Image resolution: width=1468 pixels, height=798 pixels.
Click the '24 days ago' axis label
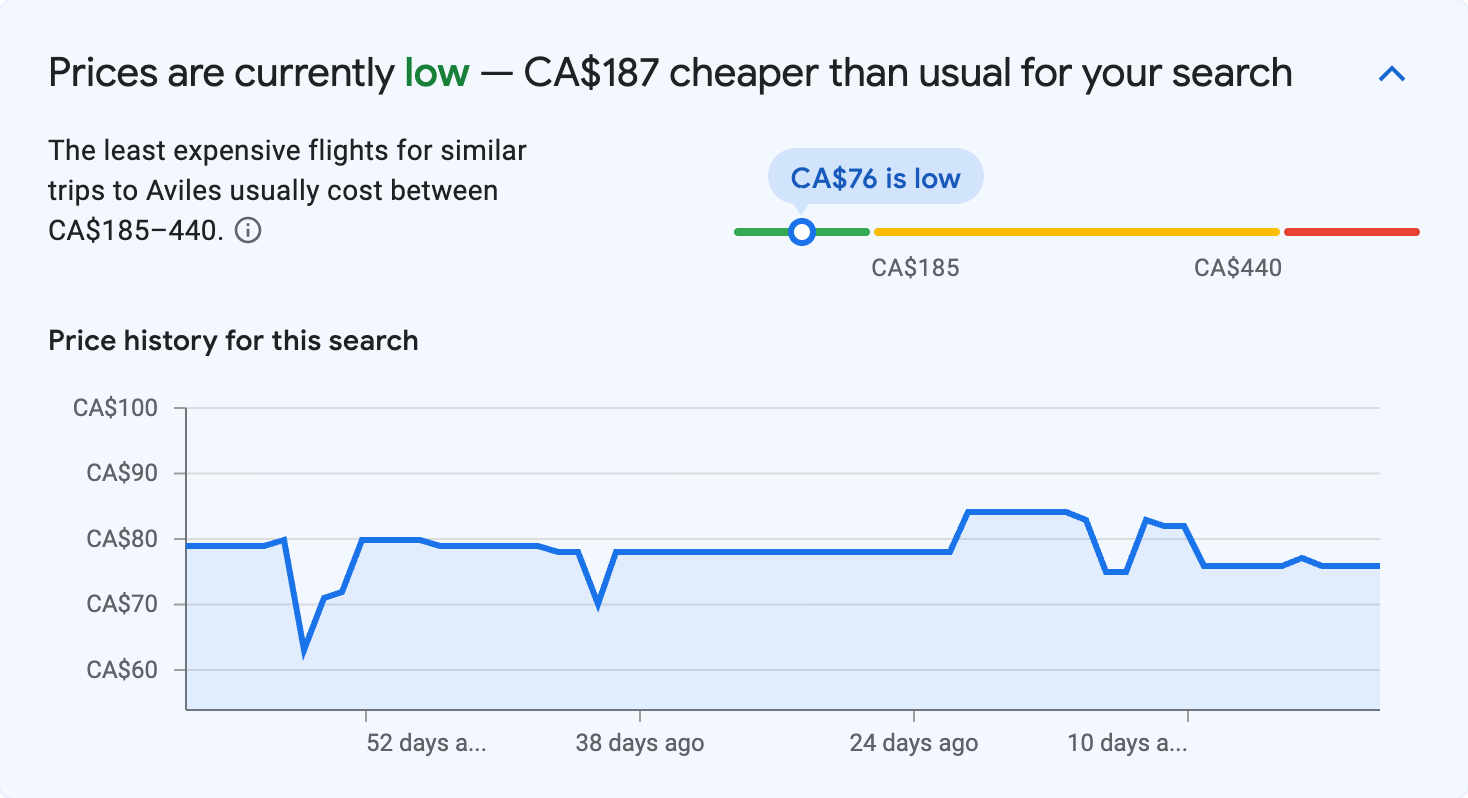[914, 744]
